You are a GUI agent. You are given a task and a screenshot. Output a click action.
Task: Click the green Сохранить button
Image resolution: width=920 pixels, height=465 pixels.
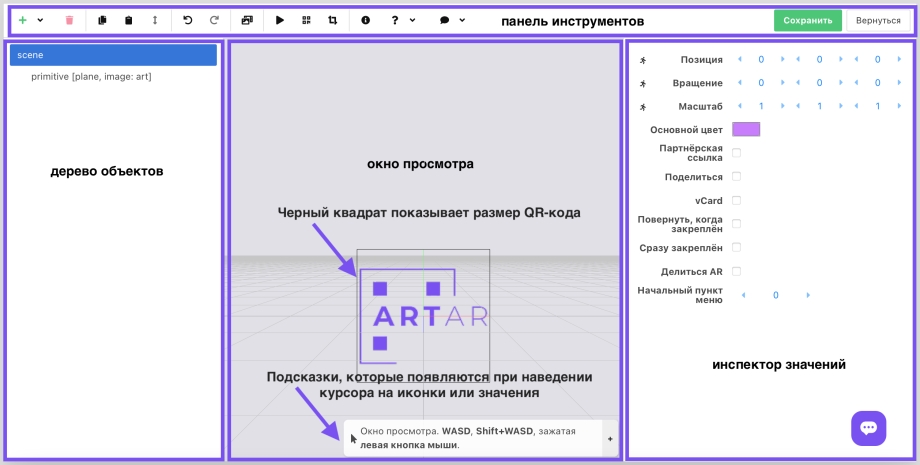click(x=807, y=20)
